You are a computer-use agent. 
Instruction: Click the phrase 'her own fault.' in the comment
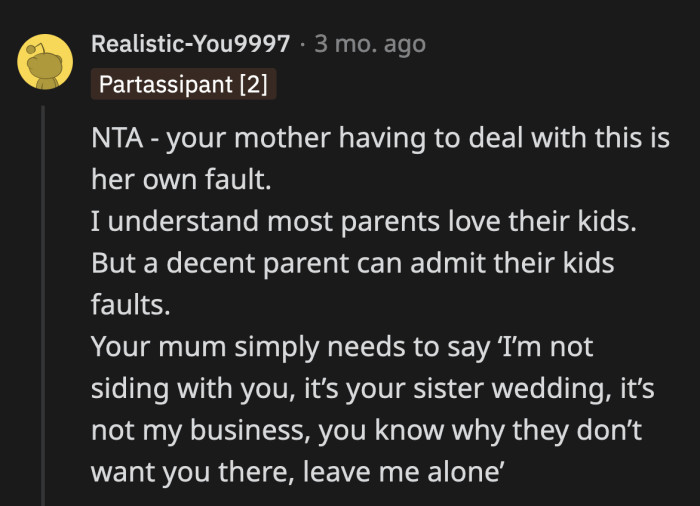click(x=181, y=180)
